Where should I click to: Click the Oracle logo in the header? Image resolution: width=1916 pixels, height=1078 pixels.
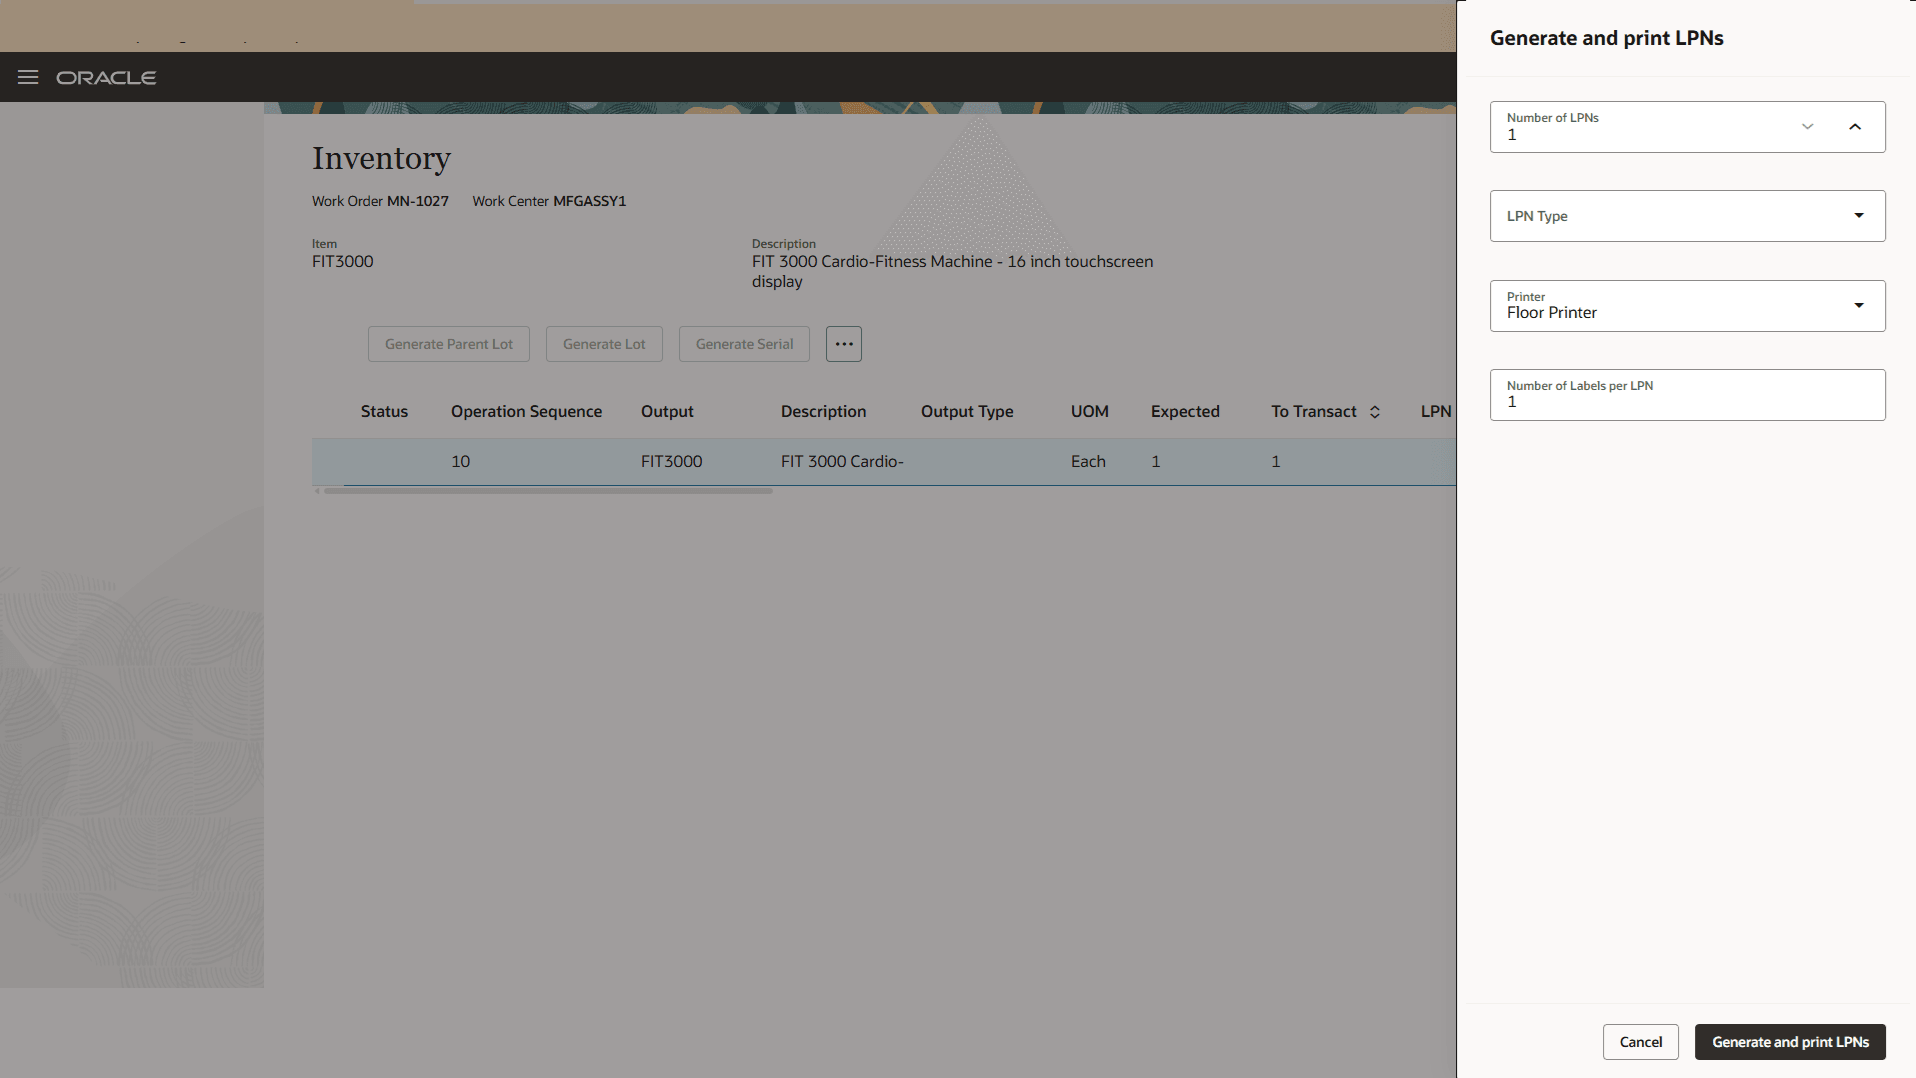pos(106,77)
